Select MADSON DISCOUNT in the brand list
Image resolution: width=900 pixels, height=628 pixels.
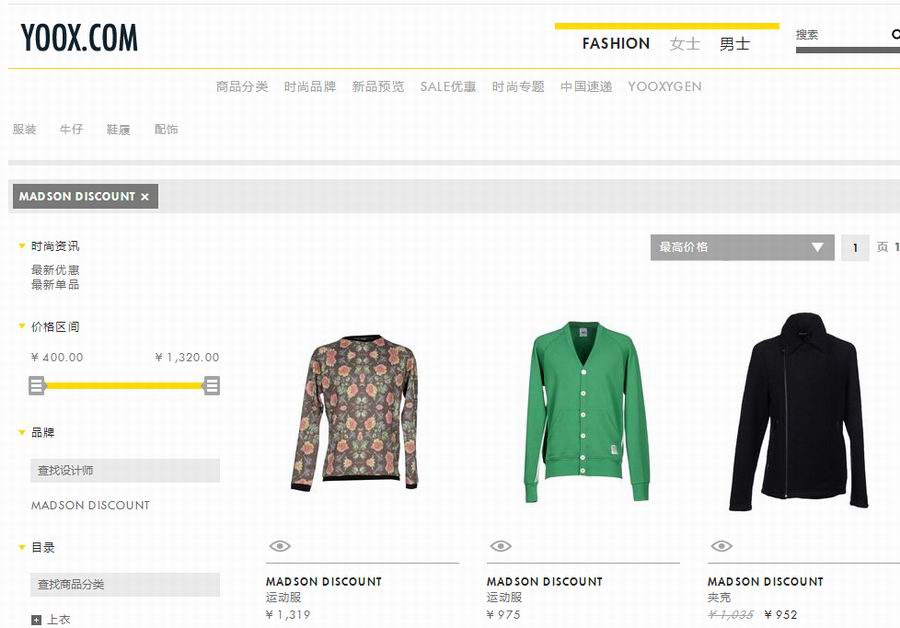pyautogui.click(x=90, y=505)
